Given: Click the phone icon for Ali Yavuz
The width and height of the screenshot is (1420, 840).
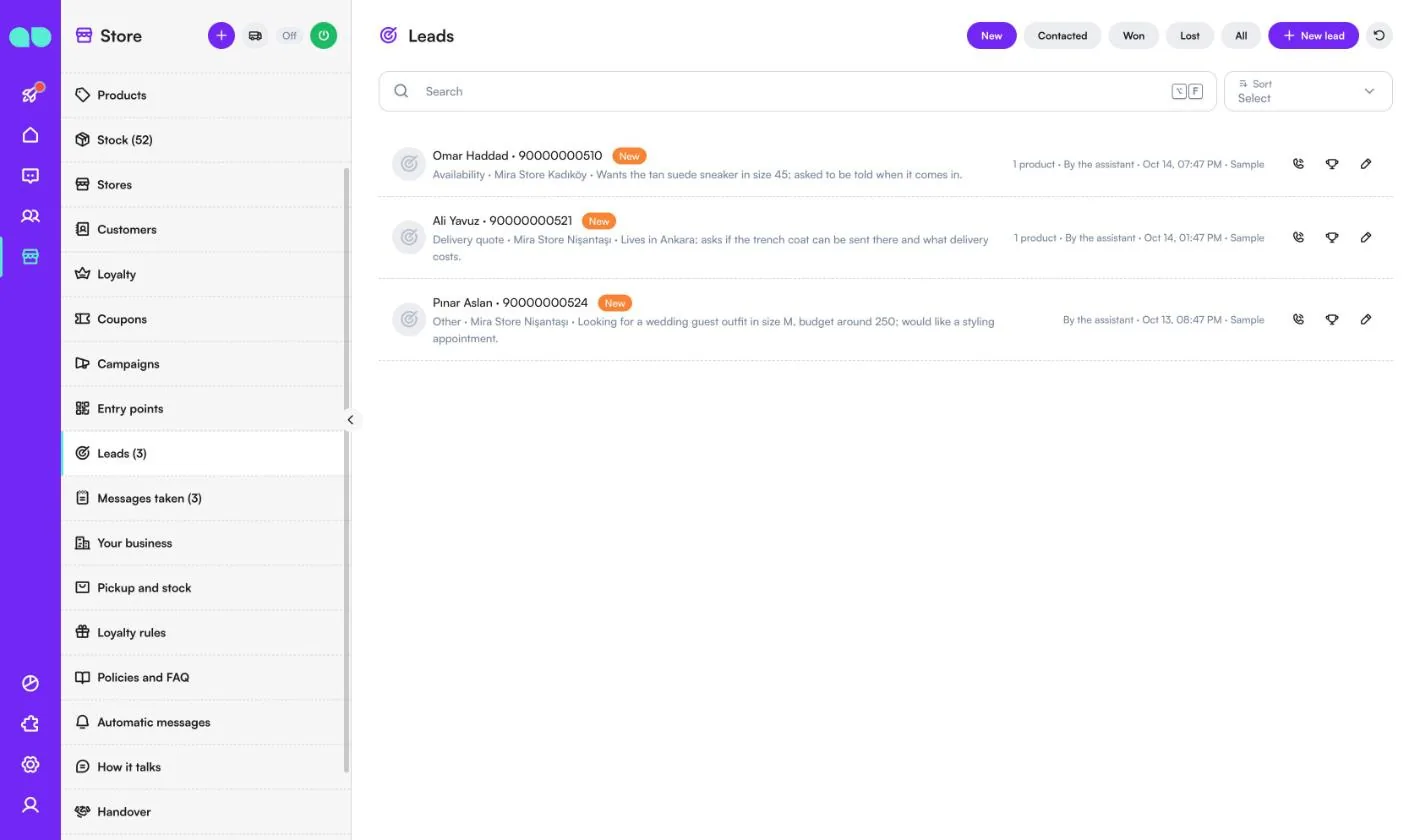Looking at the screenshot, I should (1298, 238).
